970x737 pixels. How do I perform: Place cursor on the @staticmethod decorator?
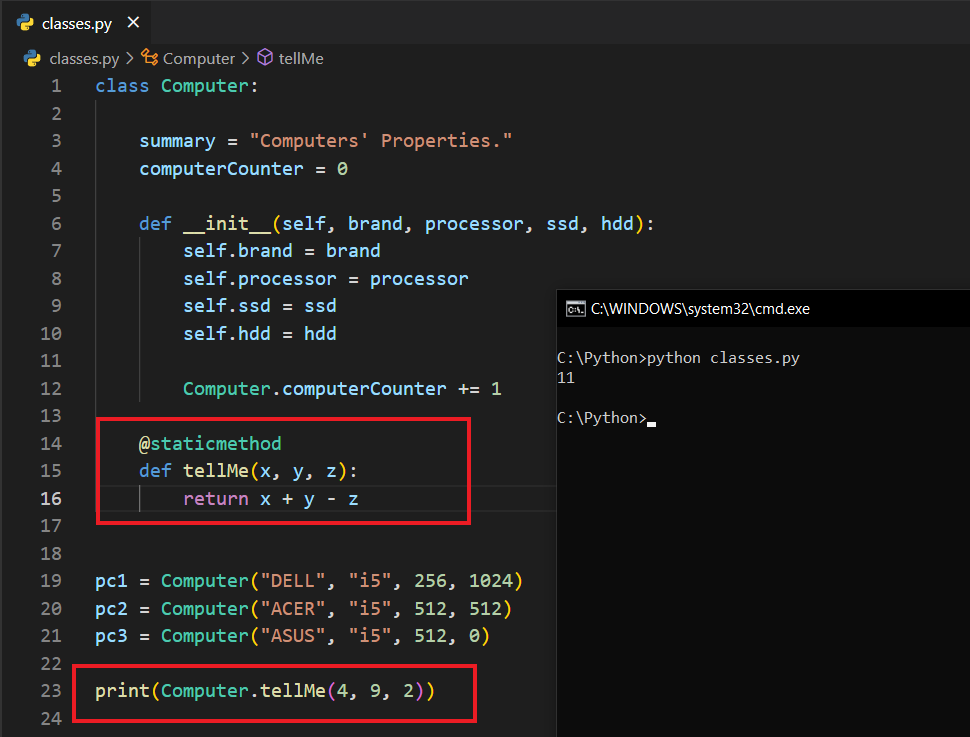(210, 443)
